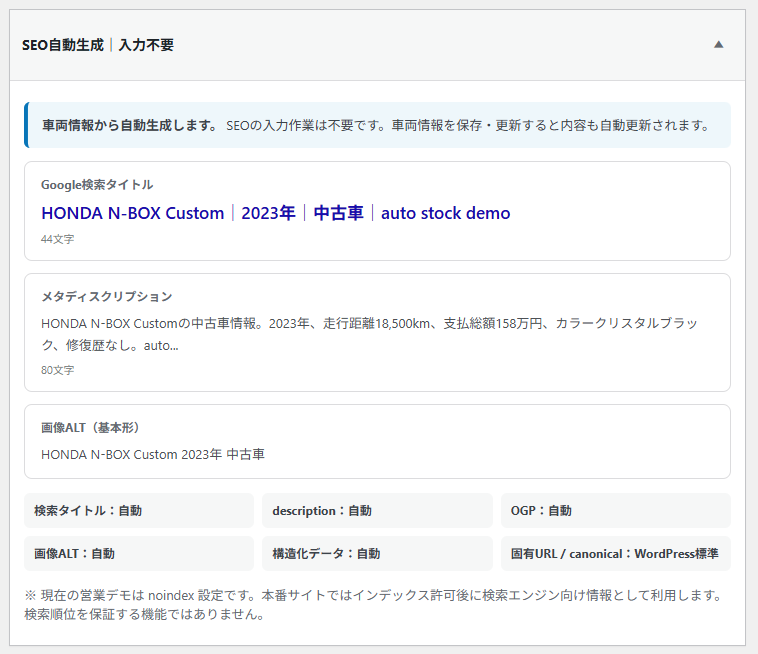
Task: Collapse the SEO自動生成 panel using the arrow
Action: [x=718, y=45]
